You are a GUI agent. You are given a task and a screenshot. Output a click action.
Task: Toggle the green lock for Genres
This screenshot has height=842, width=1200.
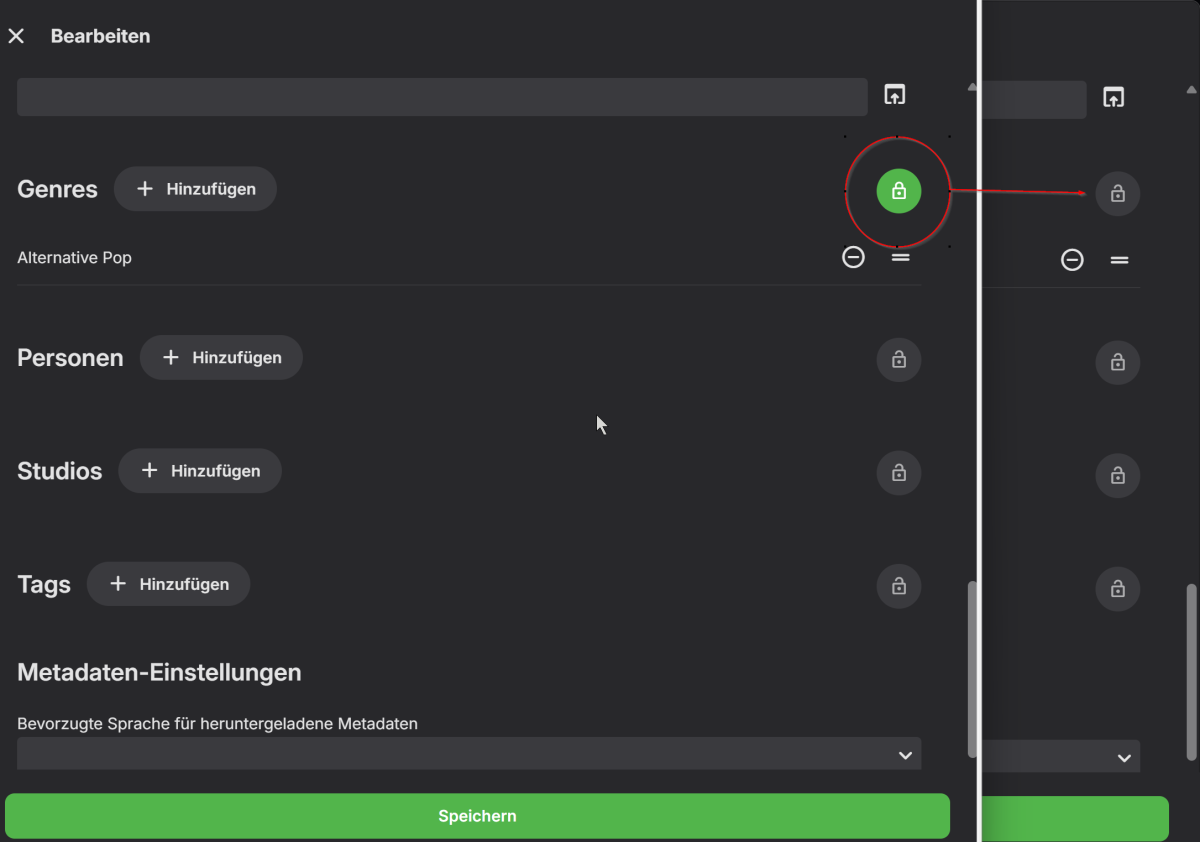coord(898,190)
